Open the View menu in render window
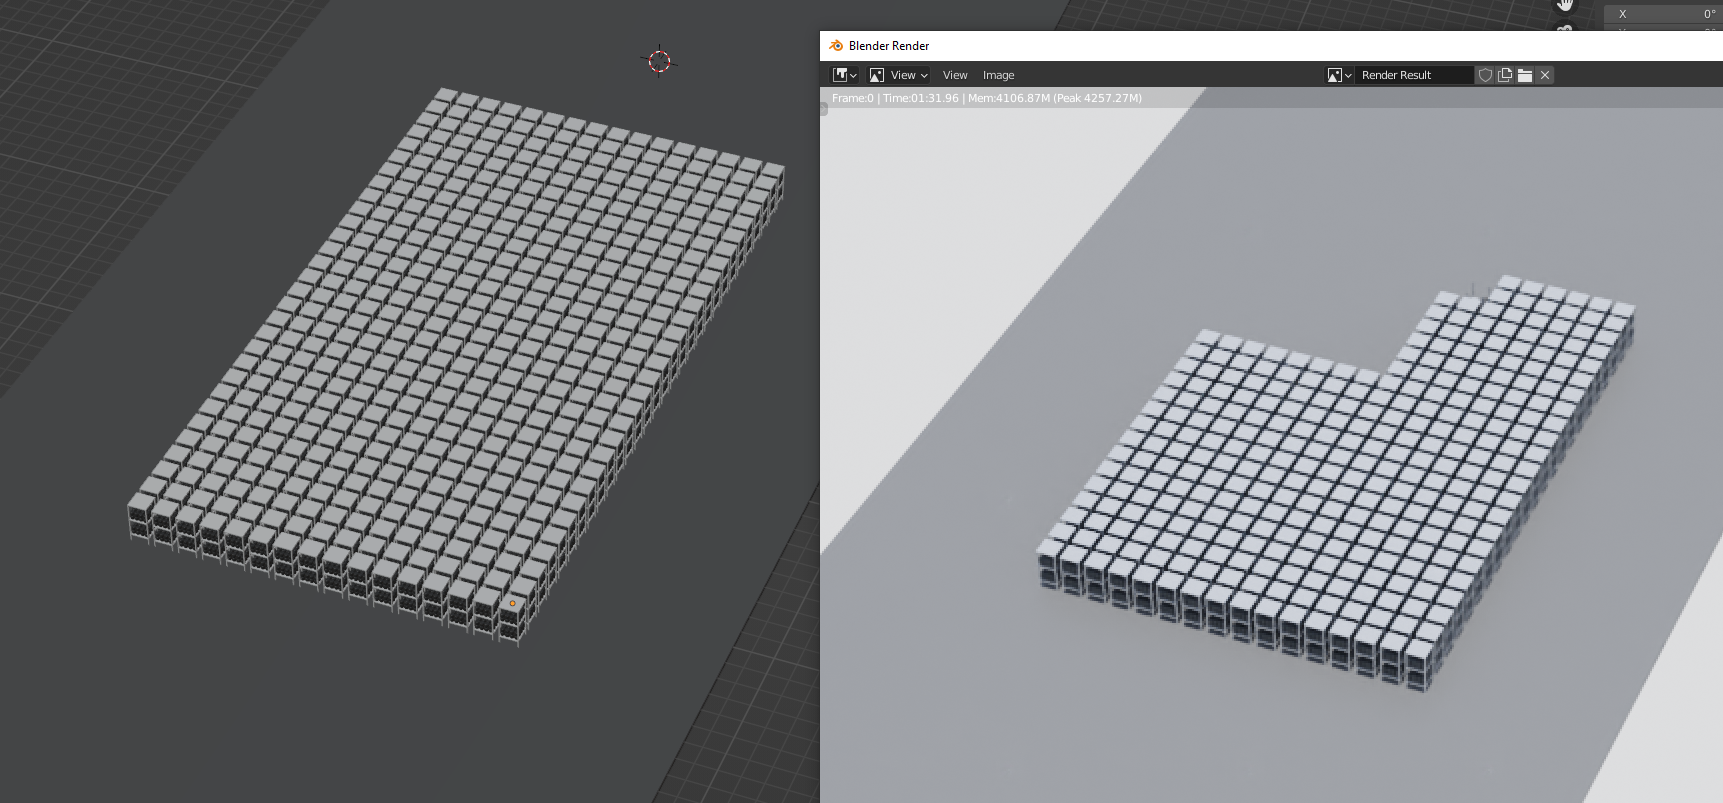The image size is (1723, 803). [x=955, y=75]
